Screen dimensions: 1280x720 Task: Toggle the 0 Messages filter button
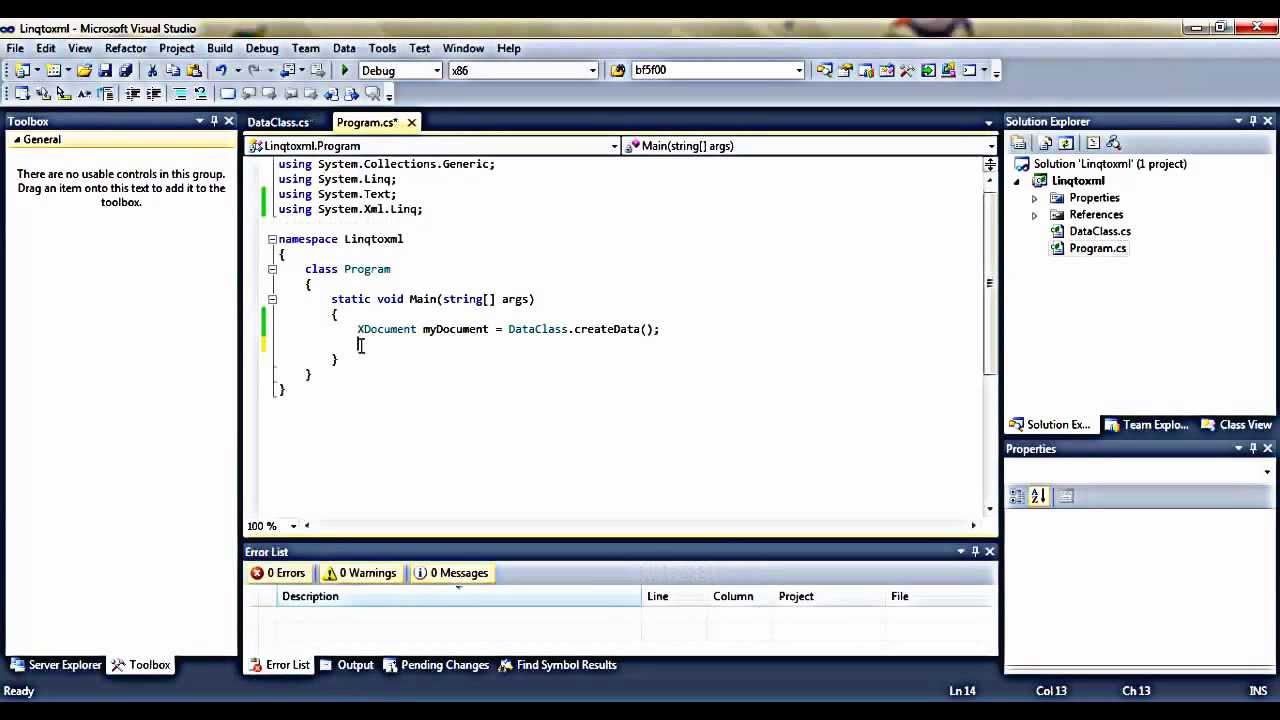click(x=452, y=573)
